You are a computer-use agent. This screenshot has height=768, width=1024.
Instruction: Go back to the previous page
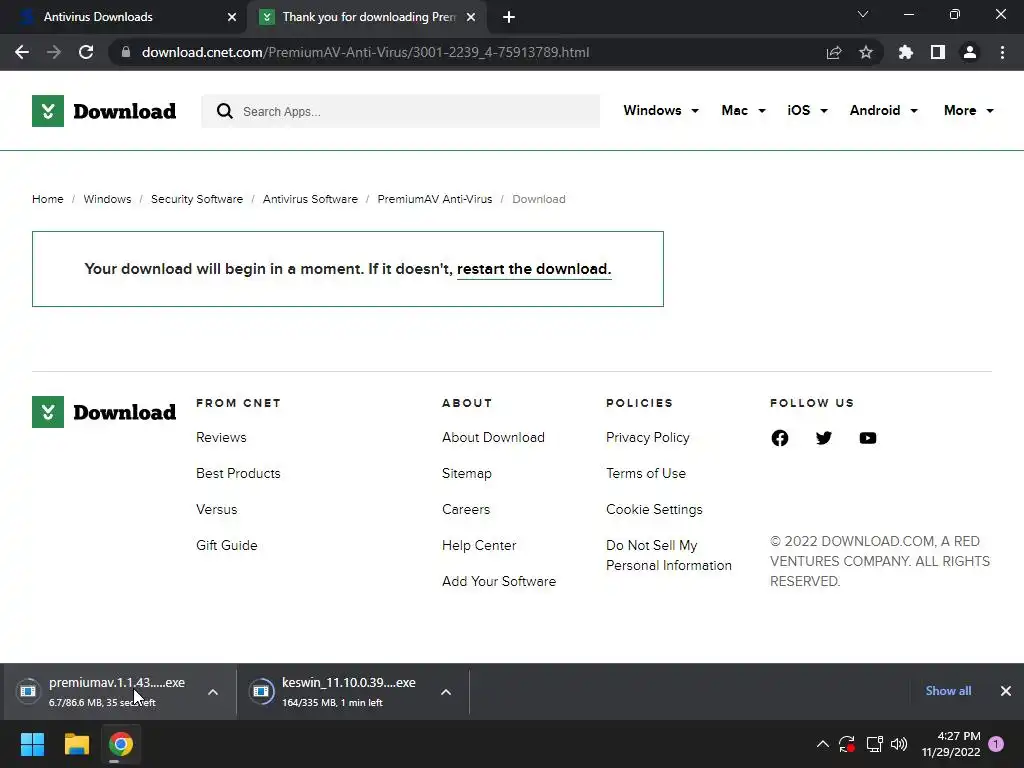pyautogui.click(x=22, y=52)
